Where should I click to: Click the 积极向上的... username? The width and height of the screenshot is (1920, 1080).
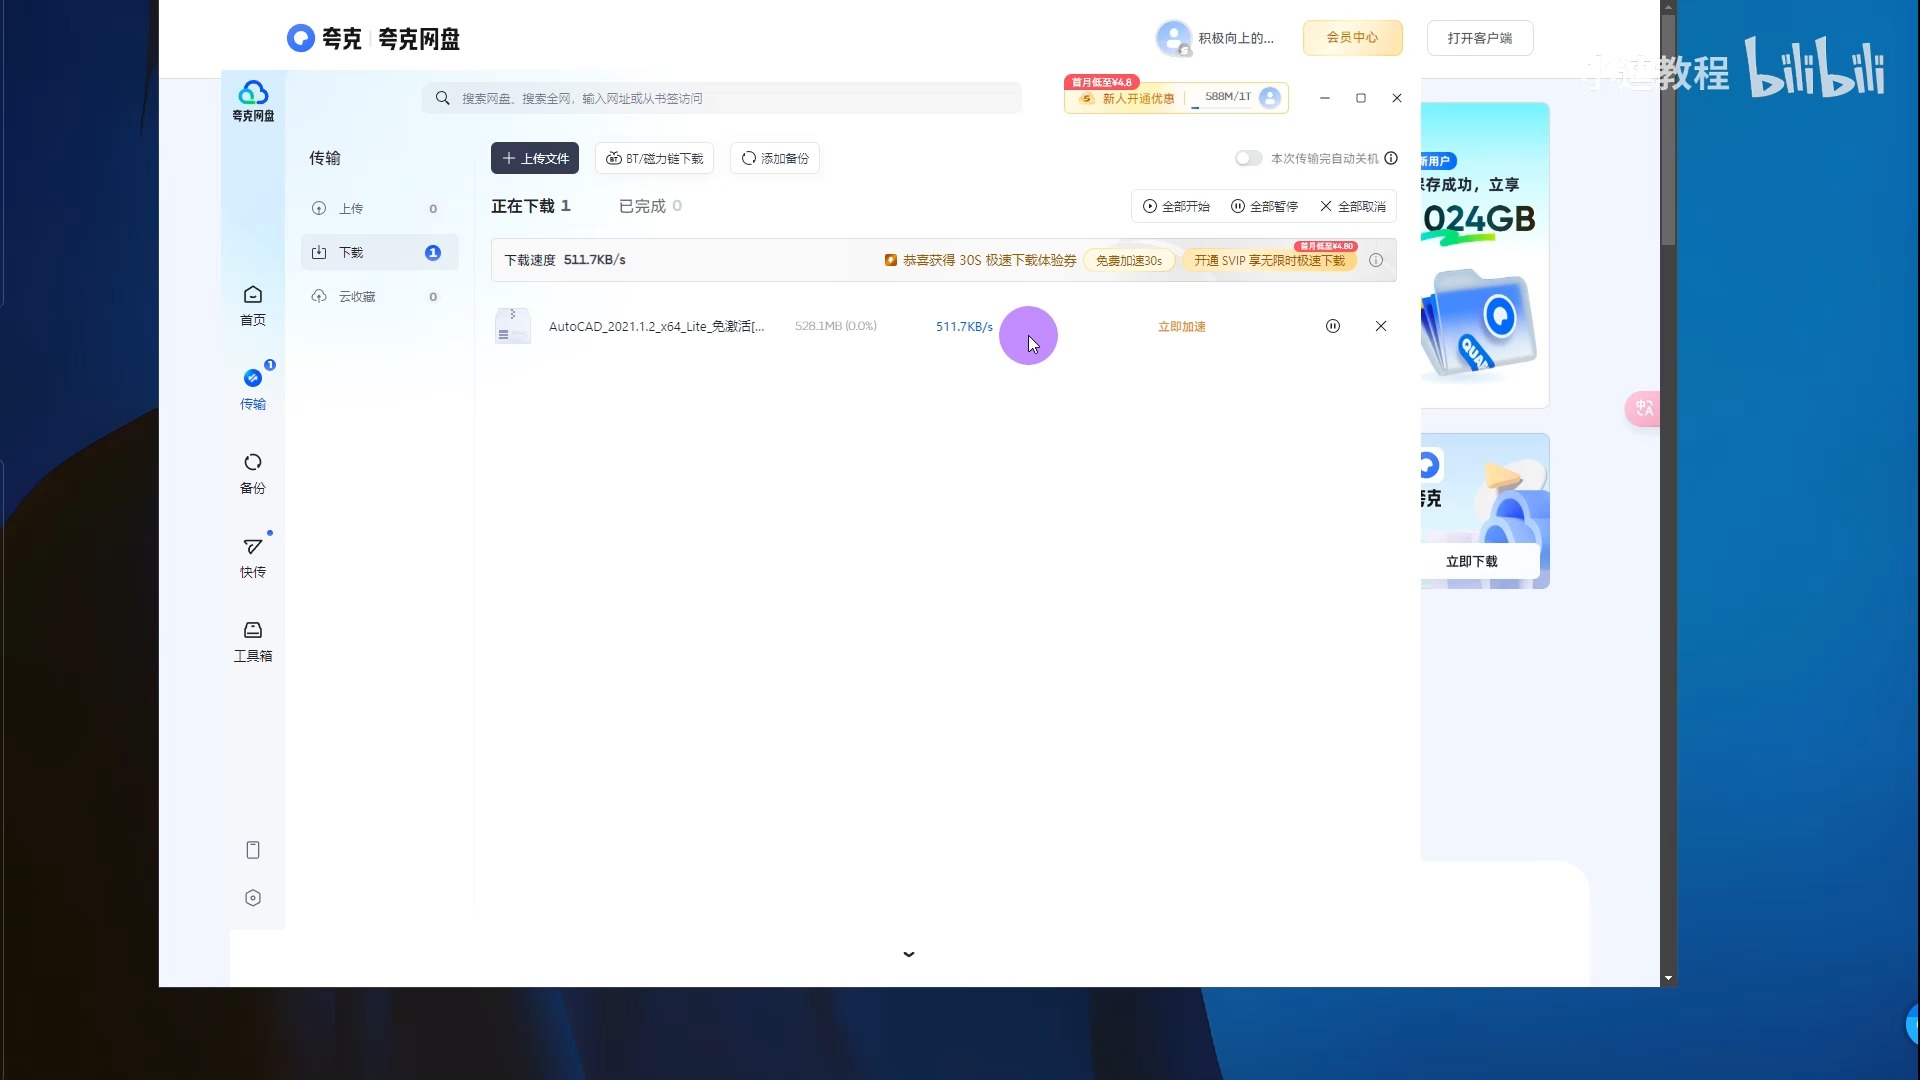pyautogui.click(x=1236, y=38)
